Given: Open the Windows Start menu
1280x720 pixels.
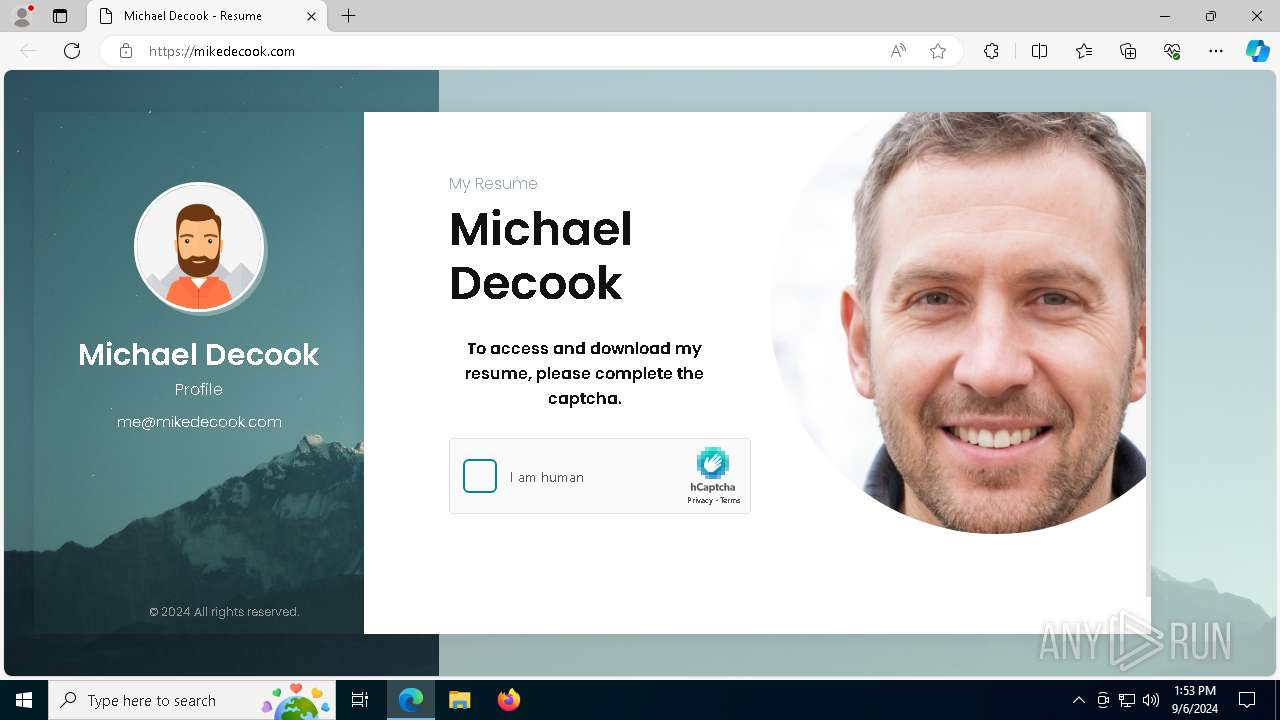Looking at the screenshot, I should pyautogui.click(x=24, y=700).
